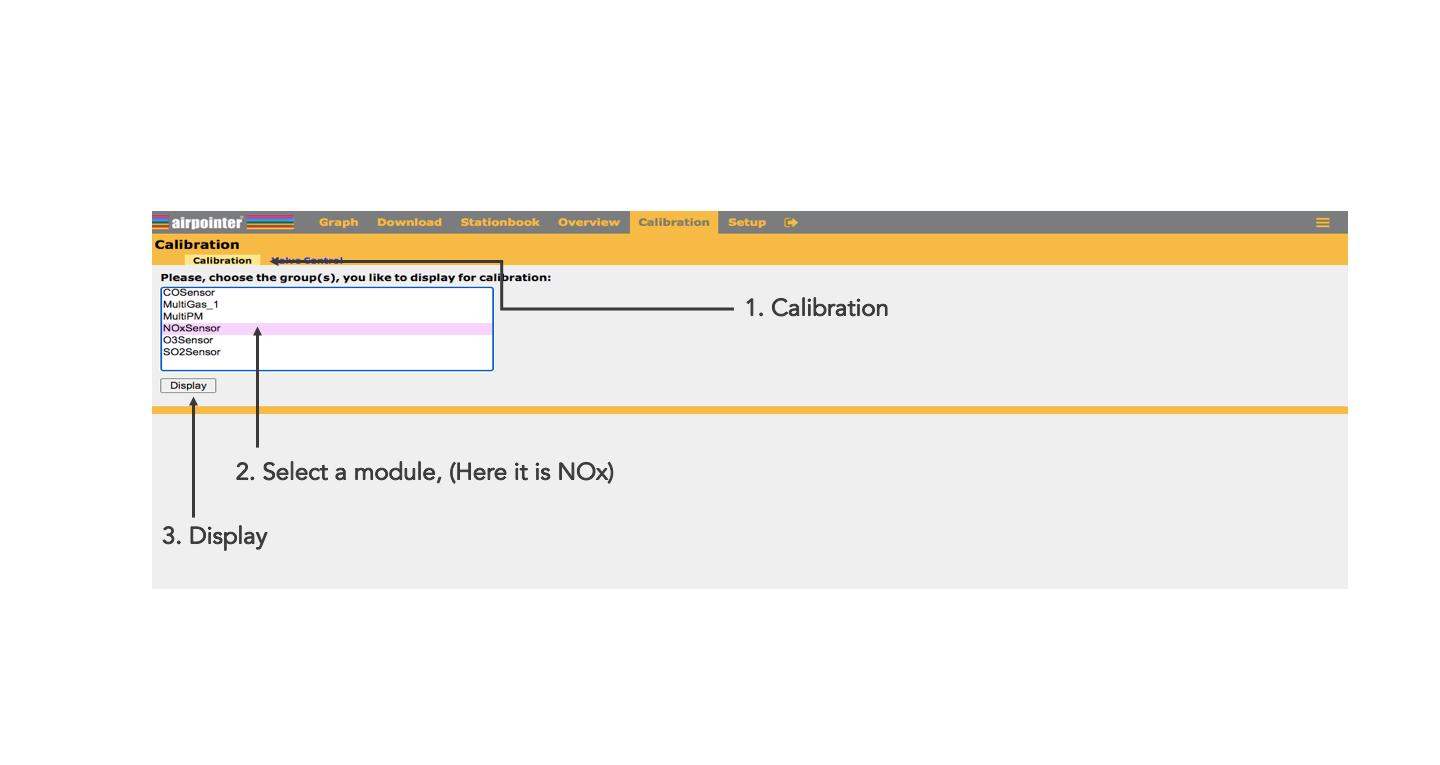Viewport: 1440px width, 765px height.
Task: Select COSensor in the group list
Action: pyautogui.click(x=189, y=293)
